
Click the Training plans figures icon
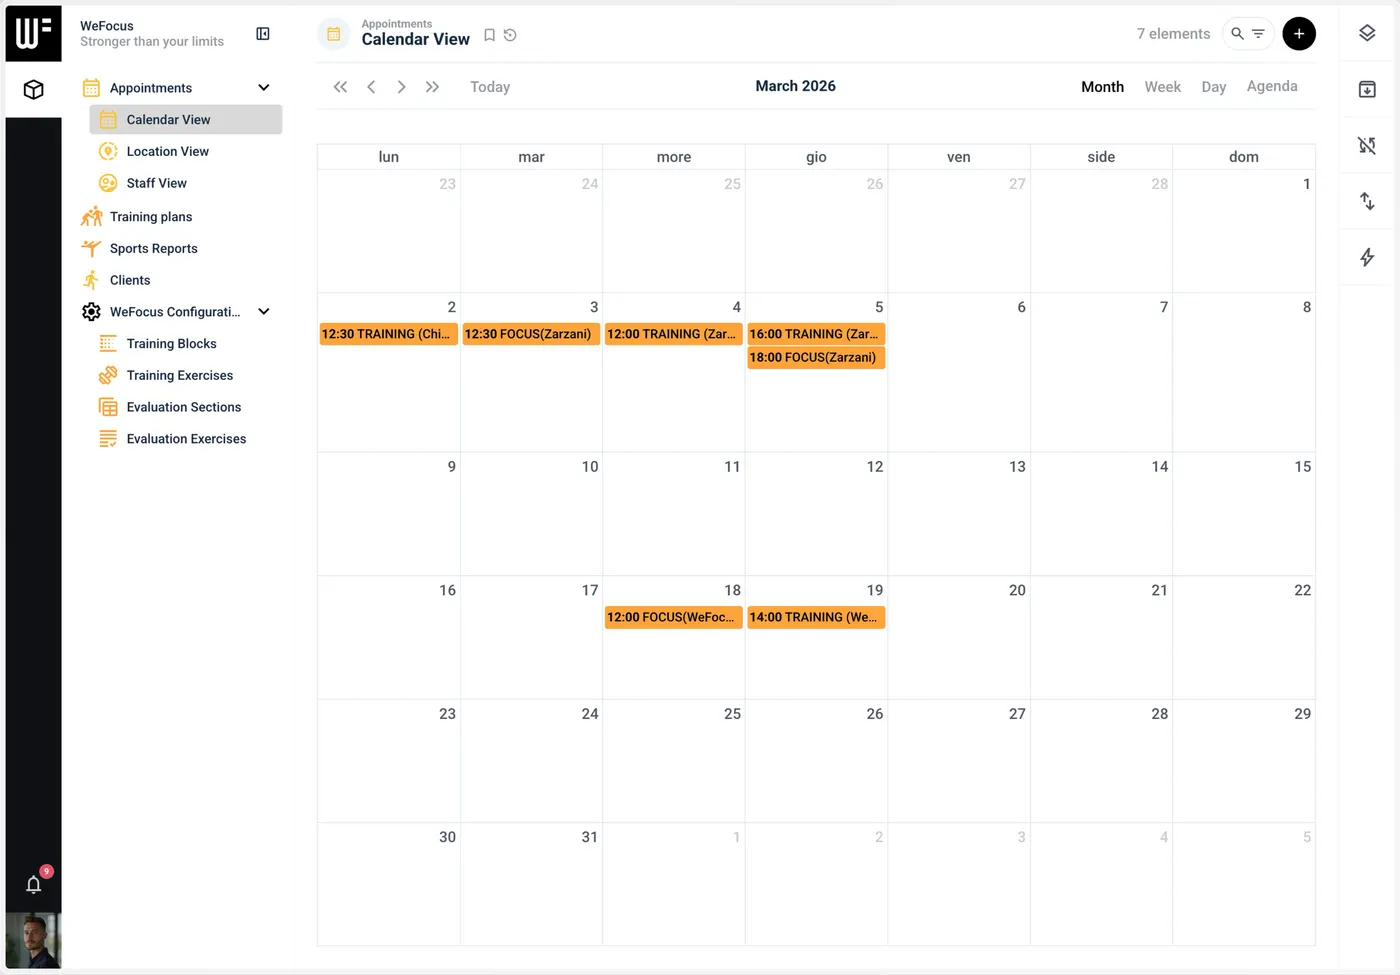click(x=91, y=217)
